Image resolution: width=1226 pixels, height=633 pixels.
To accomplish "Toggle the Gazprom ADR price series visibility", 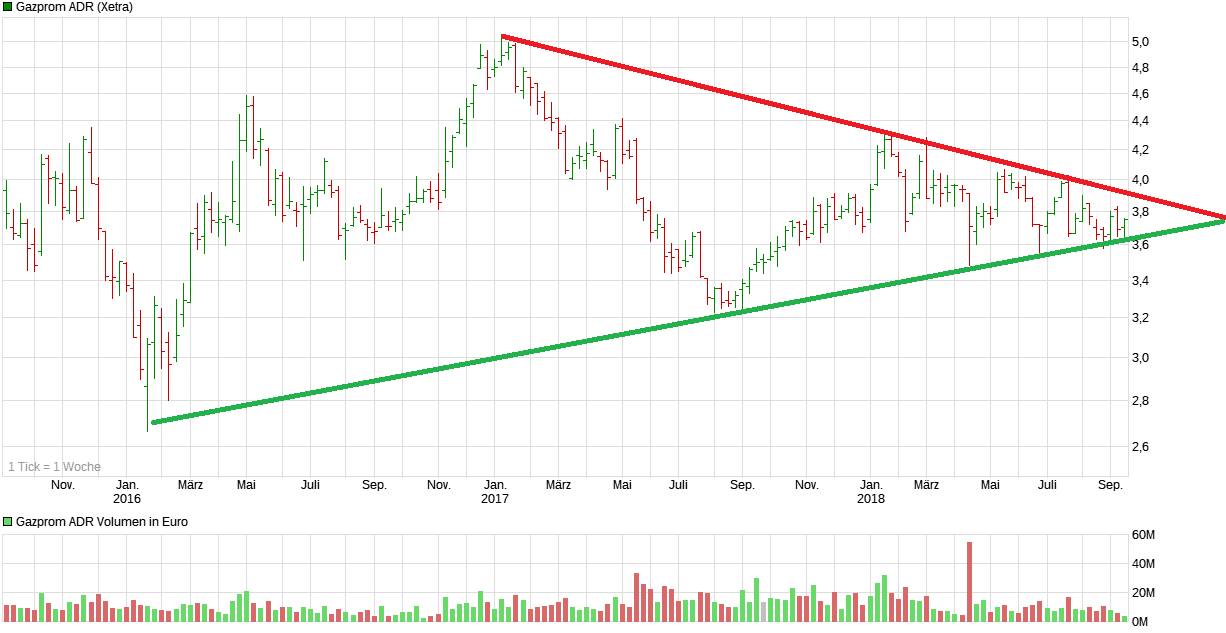I will [x=9, y=7].
